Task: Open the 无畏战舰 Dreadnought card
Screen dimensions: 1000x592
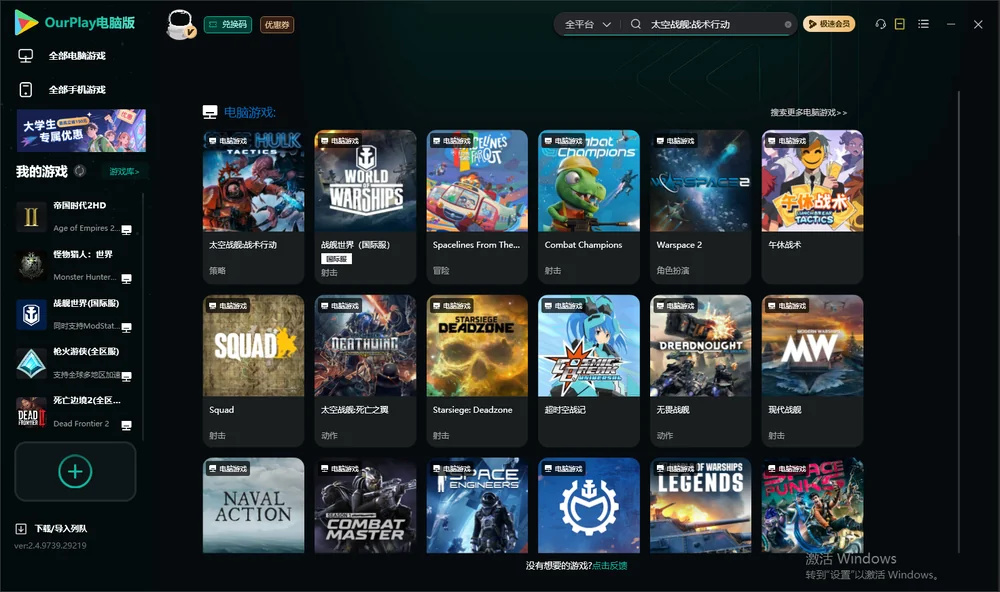Action: pos(701,371)
